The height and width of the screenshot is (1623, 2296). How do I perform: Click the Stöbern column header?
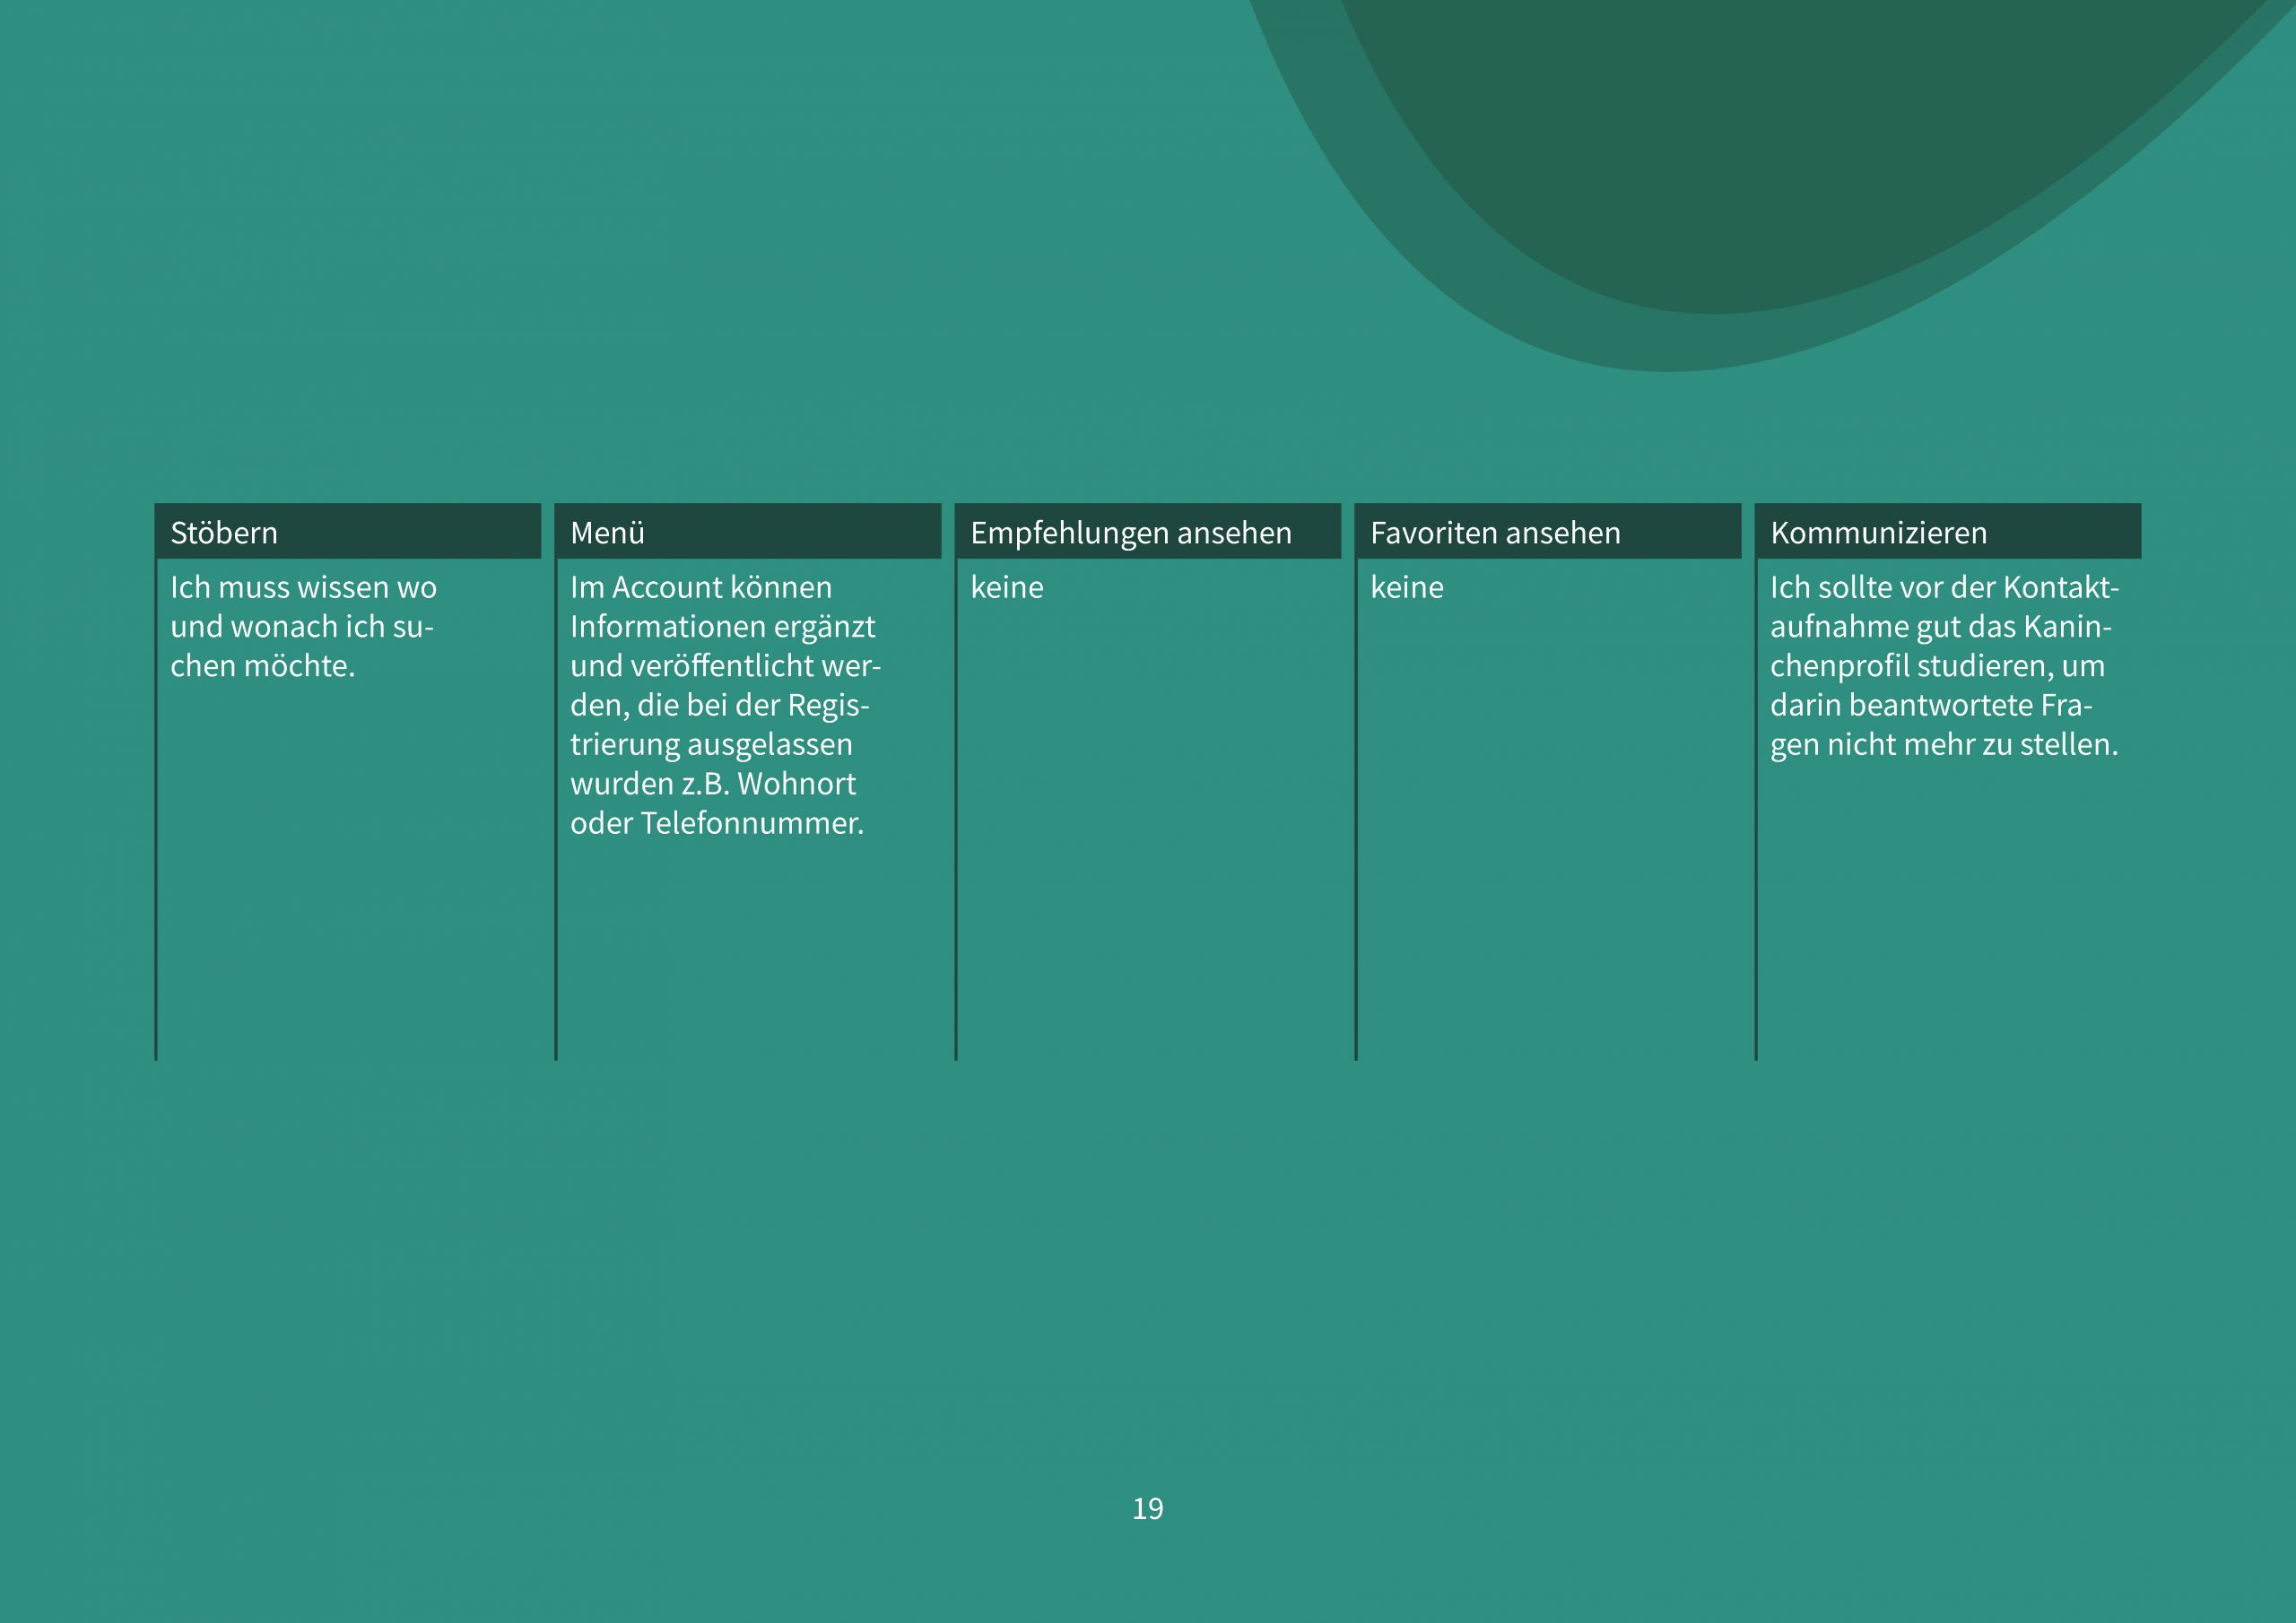(x=224, y=533)
